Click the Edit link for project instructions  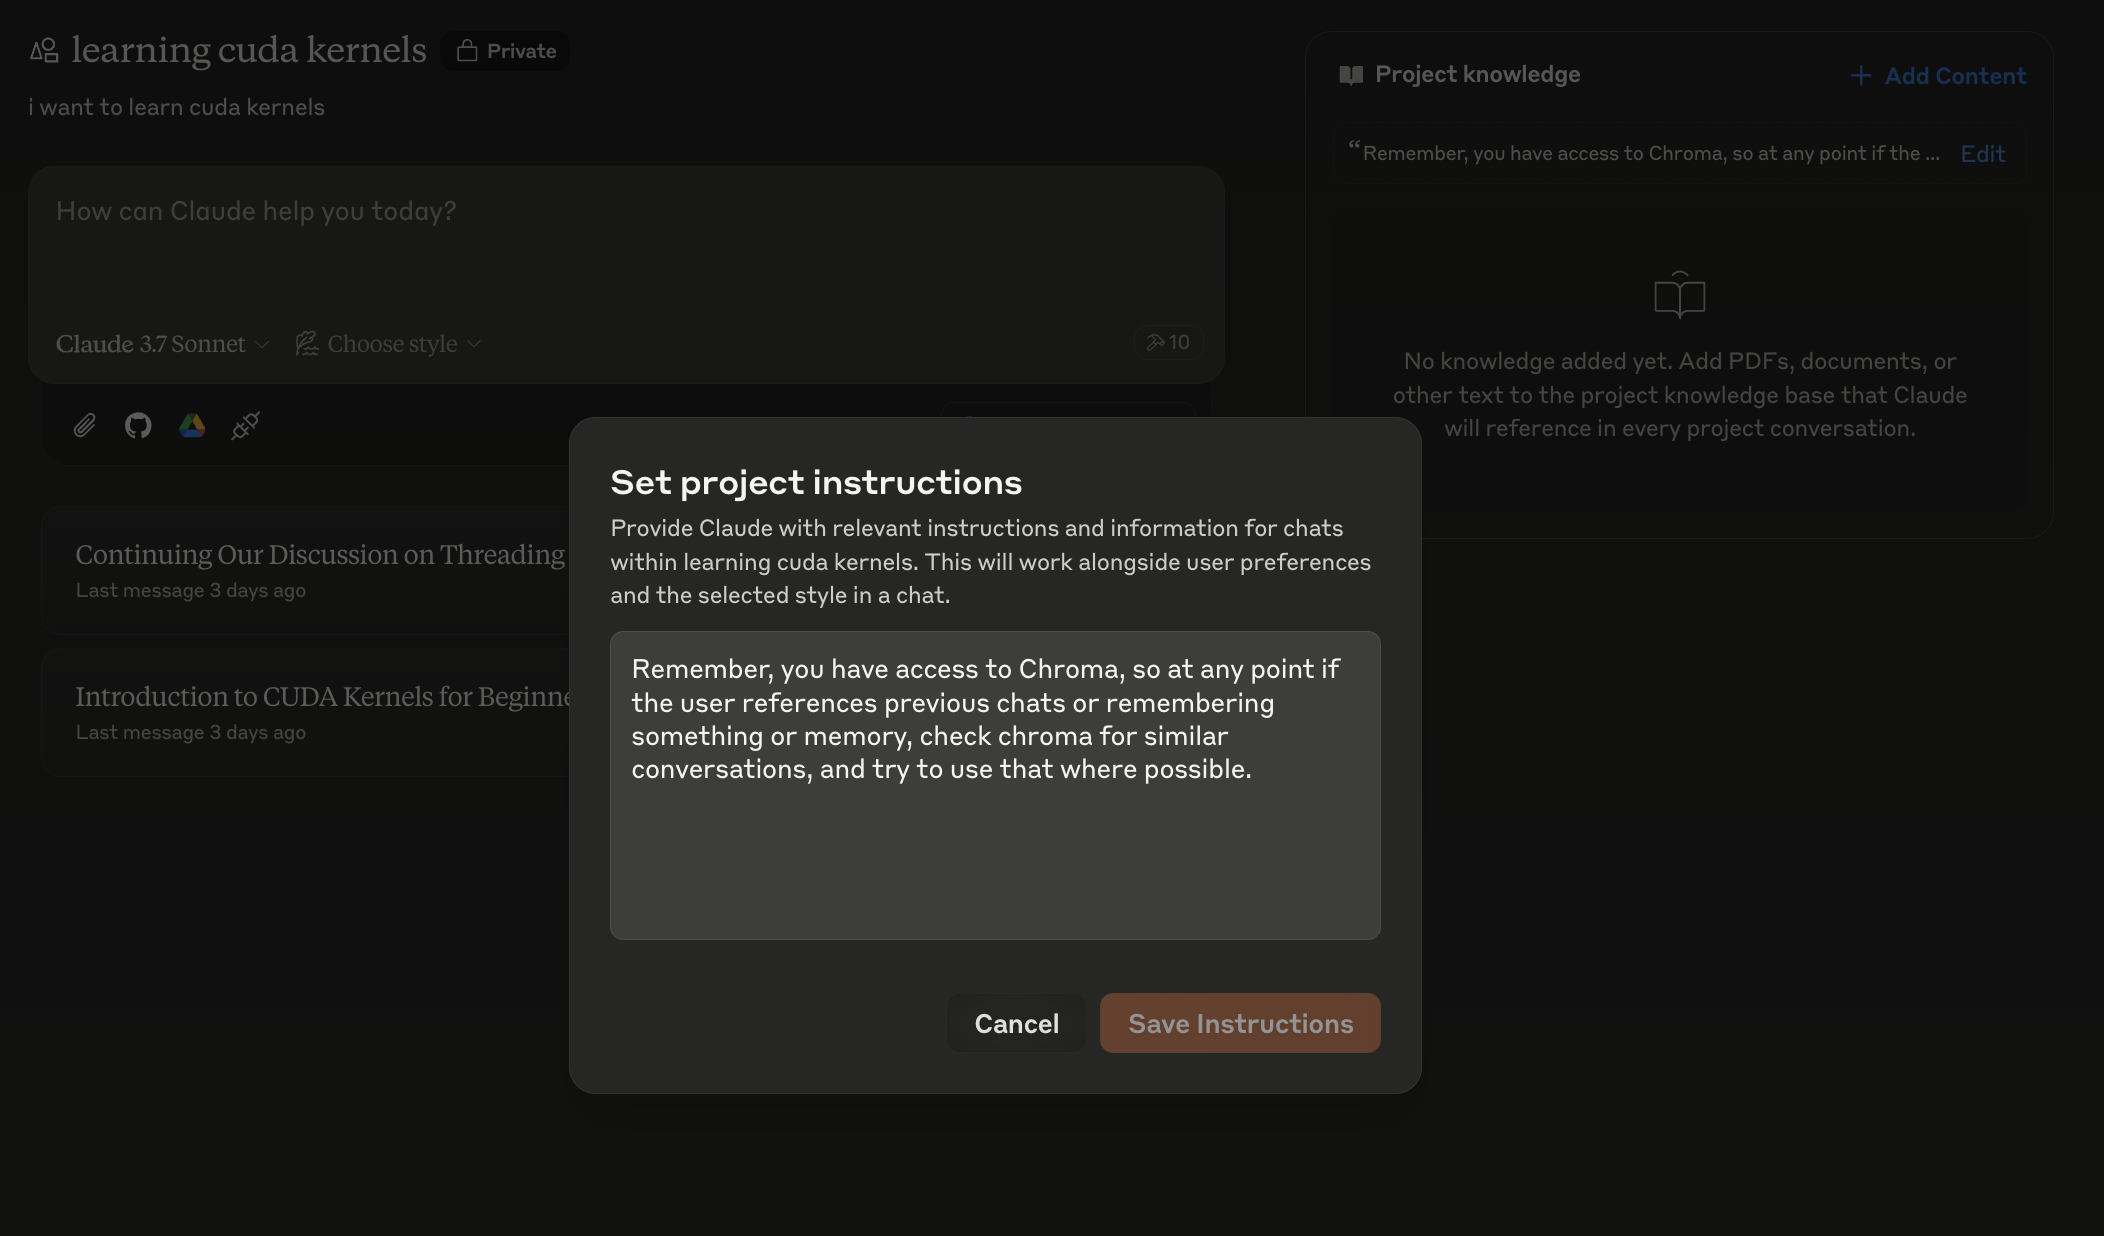tap(1982, 154)
